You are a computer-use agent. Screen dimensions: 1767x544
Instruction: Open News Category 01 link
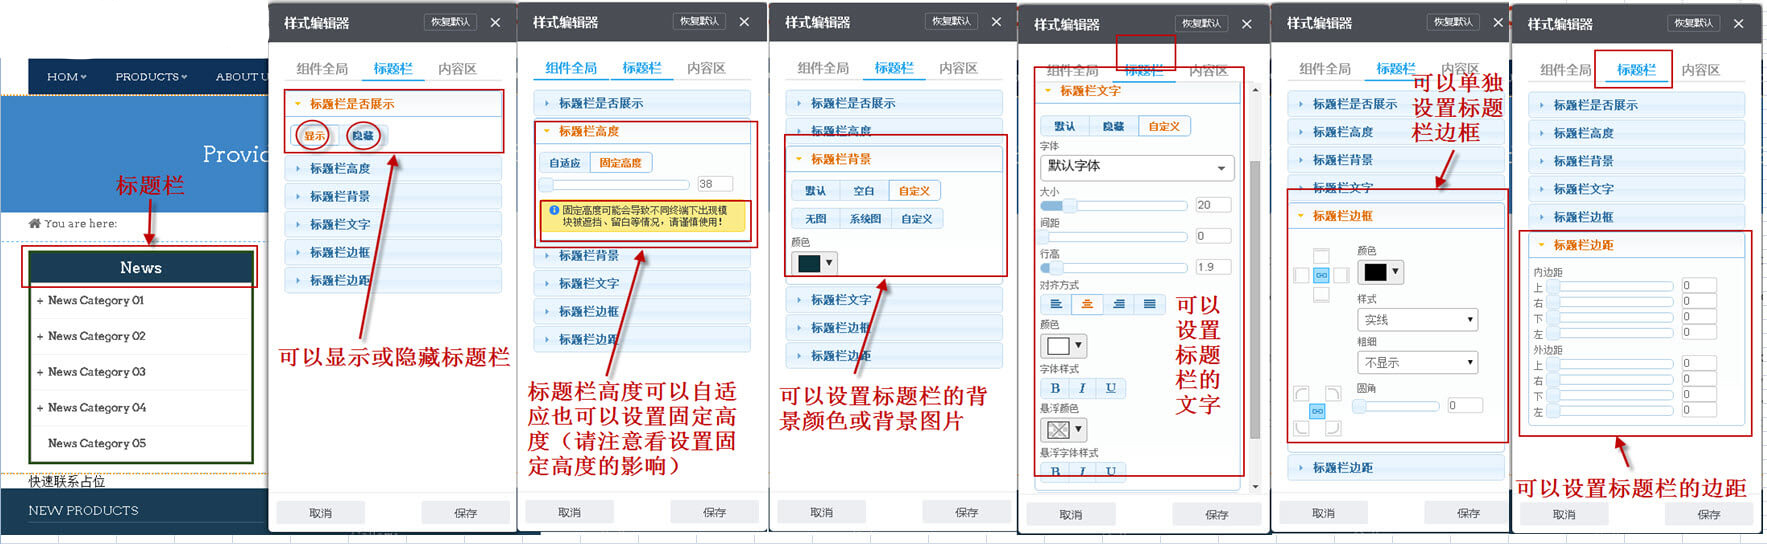(96, 300)
